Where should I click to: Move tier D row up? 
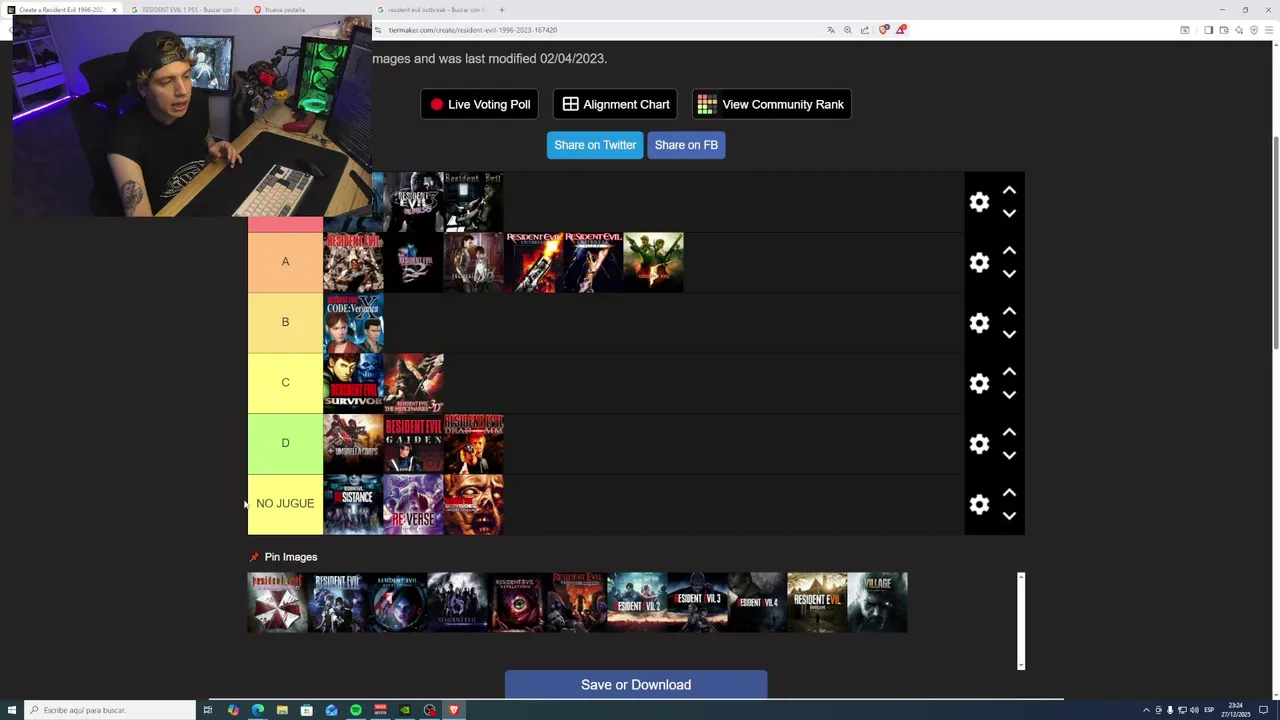(x=1009, y=432)
